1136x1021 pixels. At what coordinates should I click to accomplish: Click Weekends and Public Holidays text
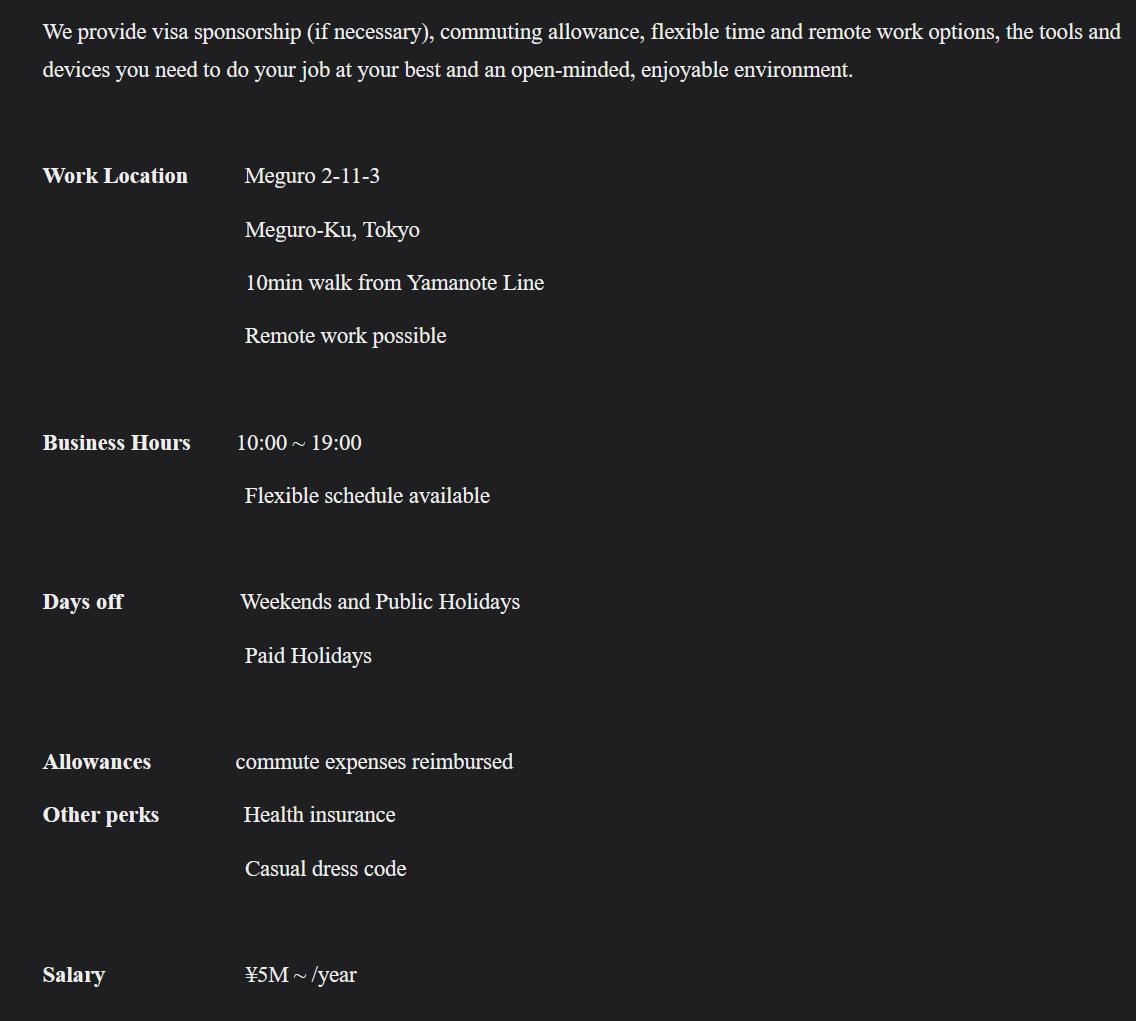380,602
